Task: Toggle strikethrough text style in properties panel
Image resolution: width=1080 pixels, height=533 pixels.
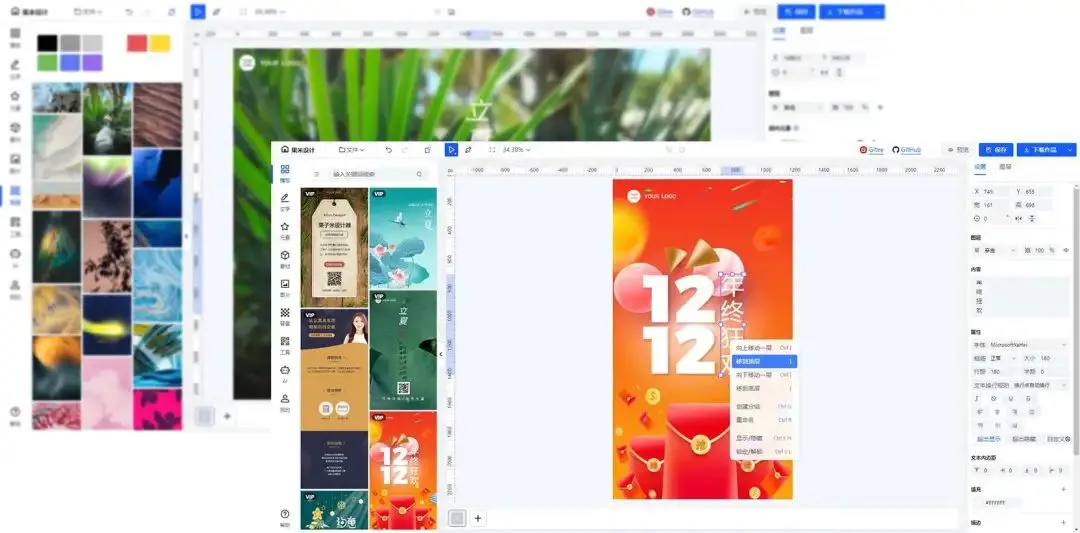Action: pyautogui.click(x=1028, y=399)
